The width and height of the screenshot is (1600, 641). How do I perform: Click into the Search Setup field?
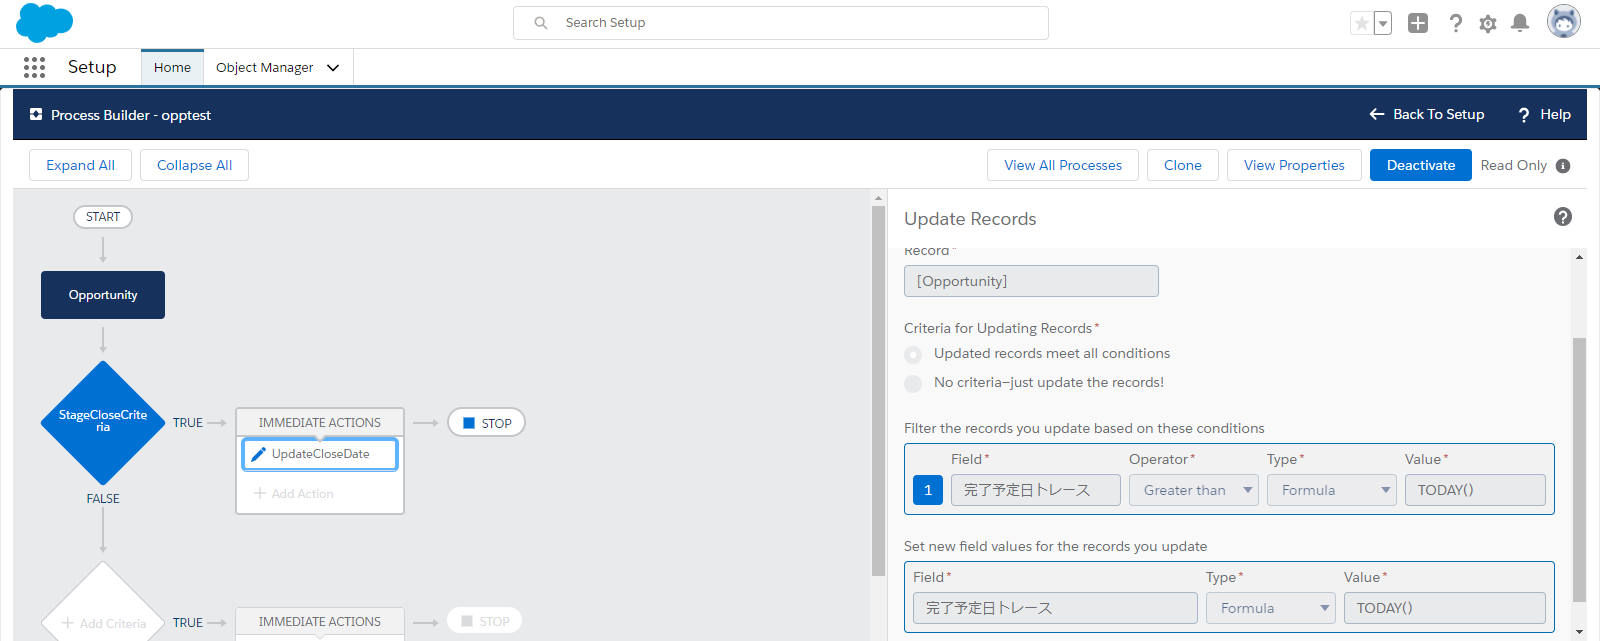tap(781, 23)
